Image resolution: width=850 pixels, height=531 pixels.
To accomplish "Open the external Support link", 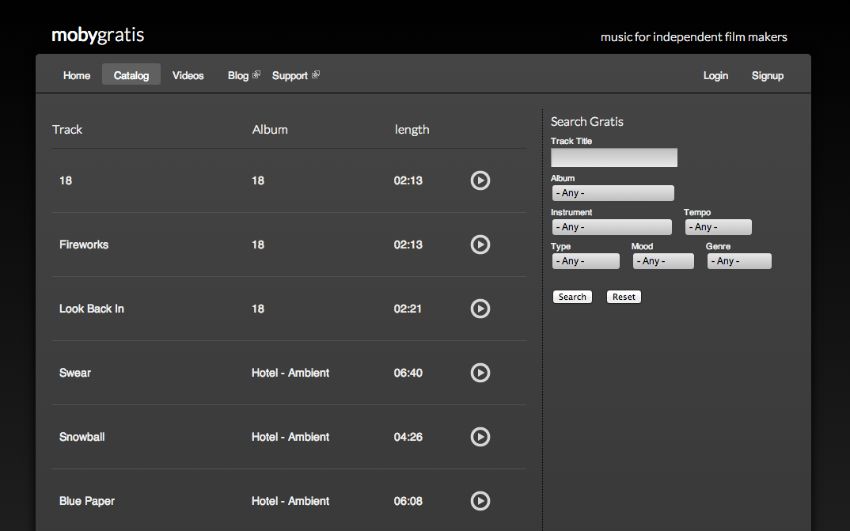I will (296, 75).
